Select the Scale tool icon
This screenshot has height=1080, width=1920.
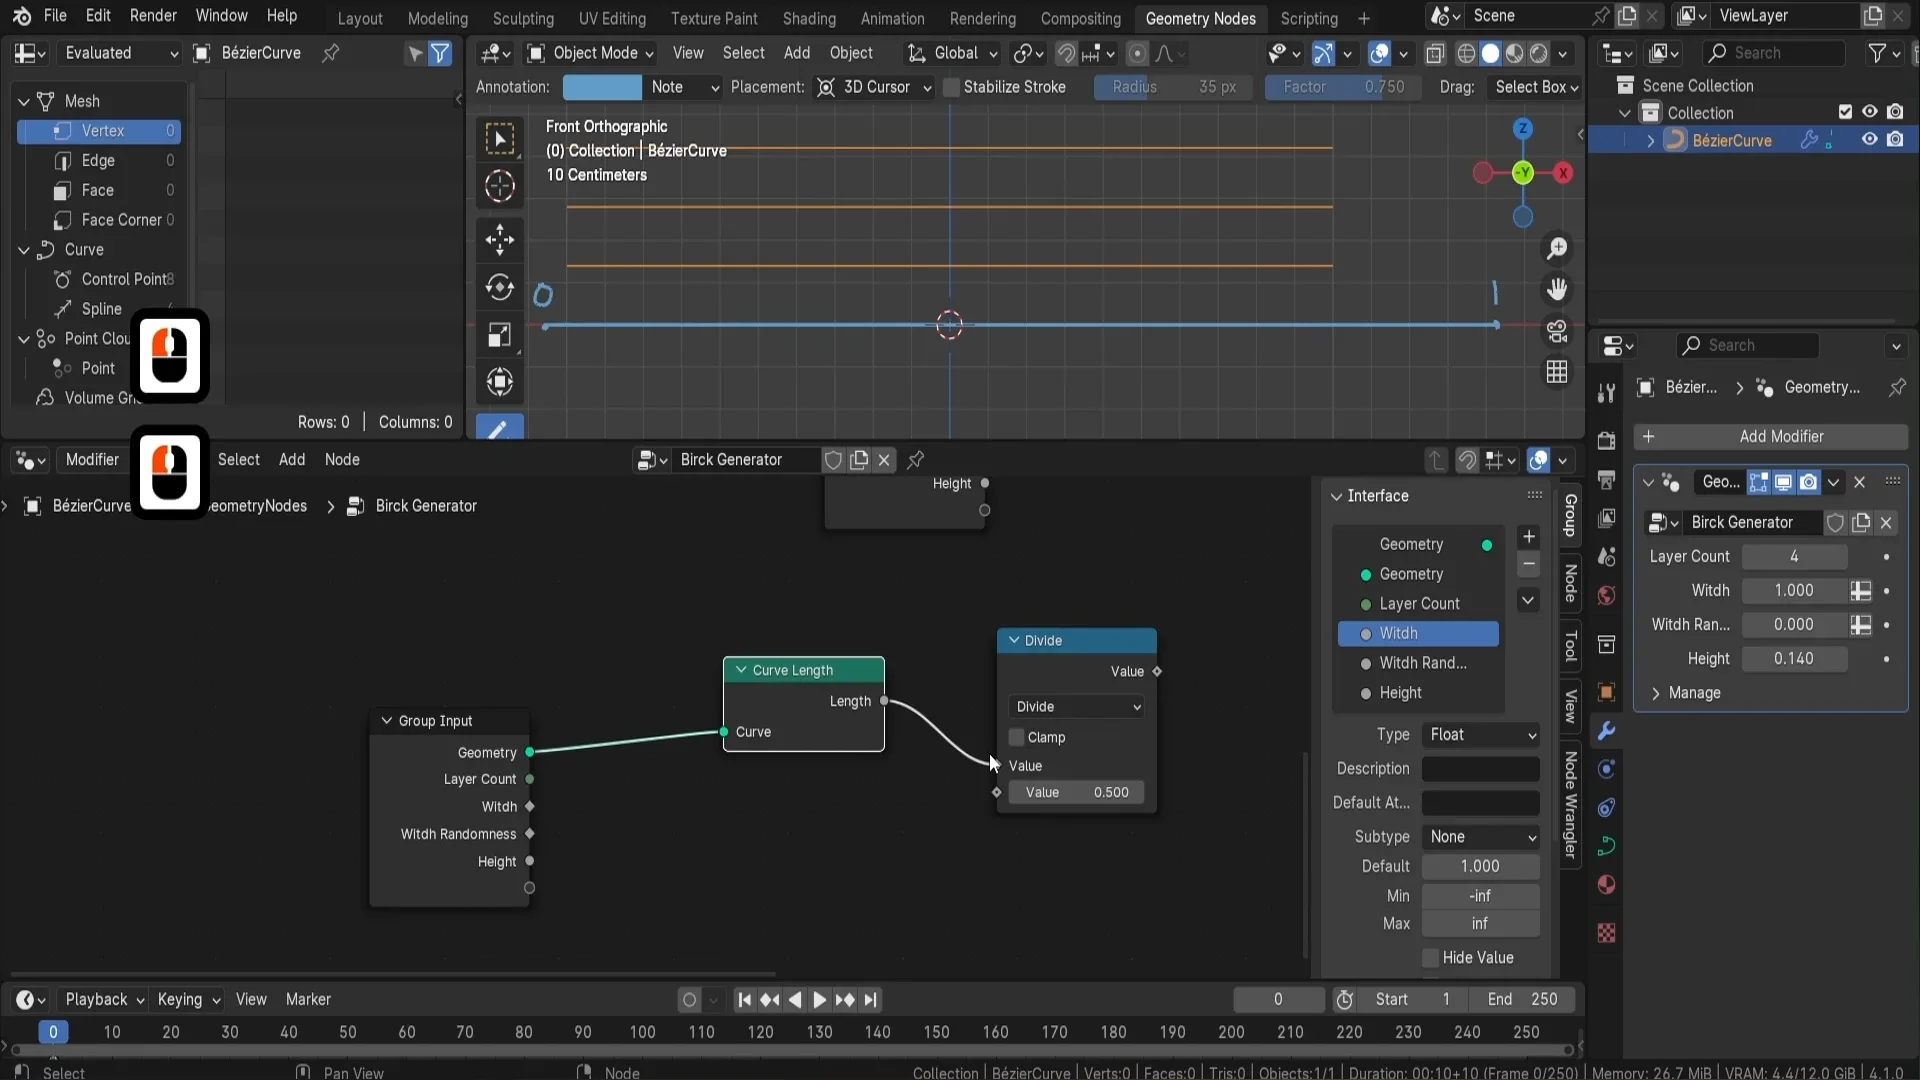(499, 335)
